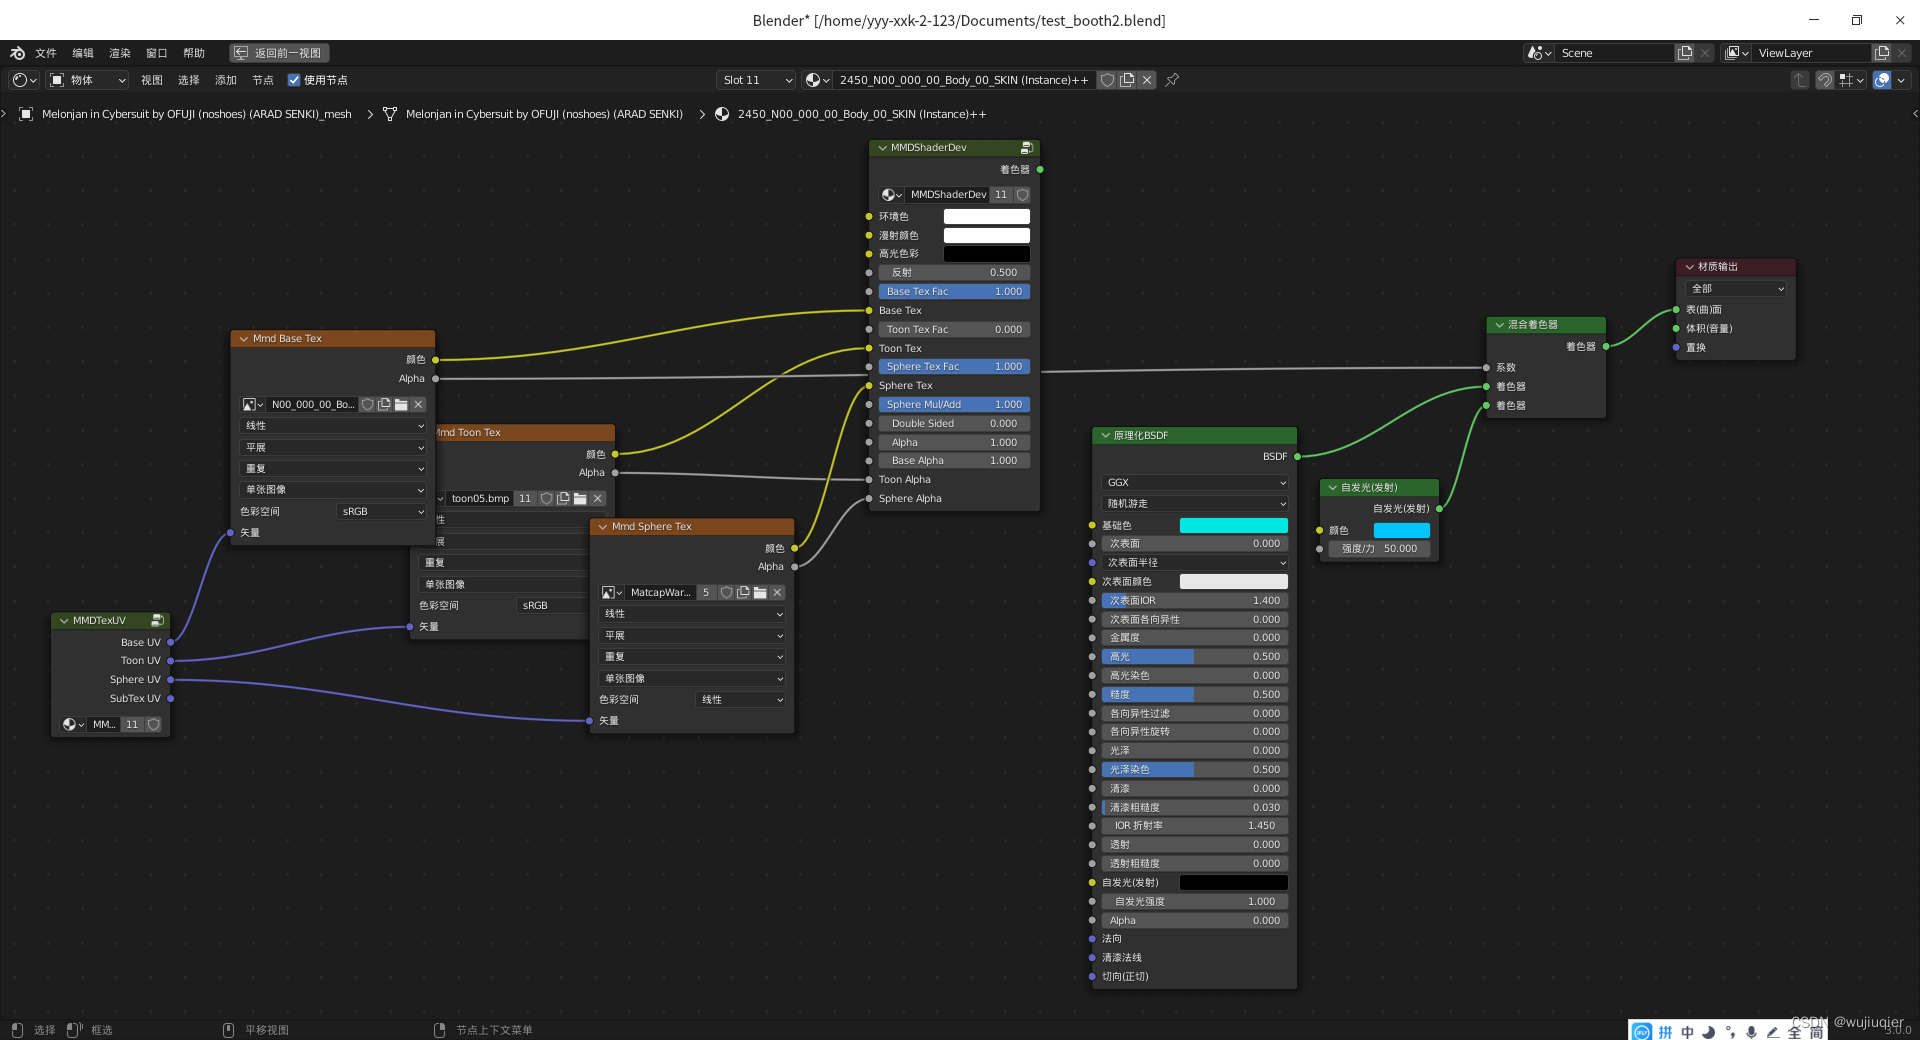Open the Slot 11 dropdown
Viewport: 1920px width, 1040px height.
757,80
